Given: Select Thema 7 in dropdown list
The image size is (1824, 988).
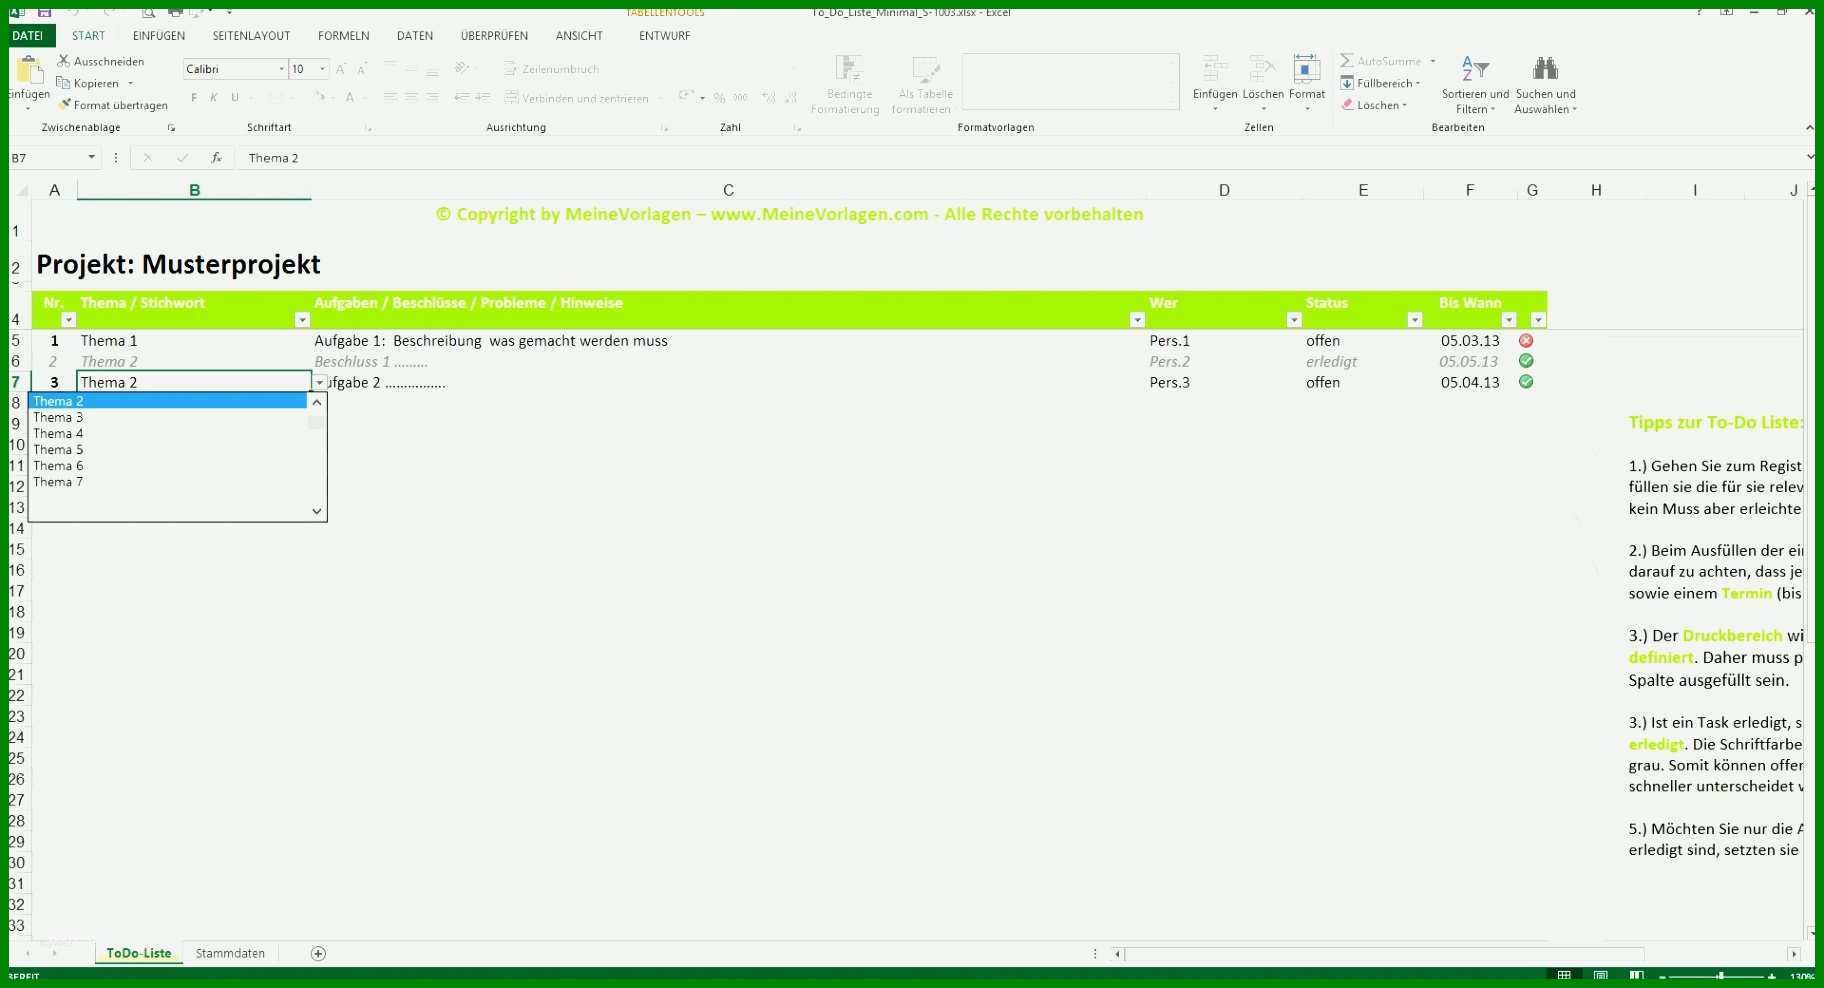Looking at the screenshot, I should click(168, 481).
